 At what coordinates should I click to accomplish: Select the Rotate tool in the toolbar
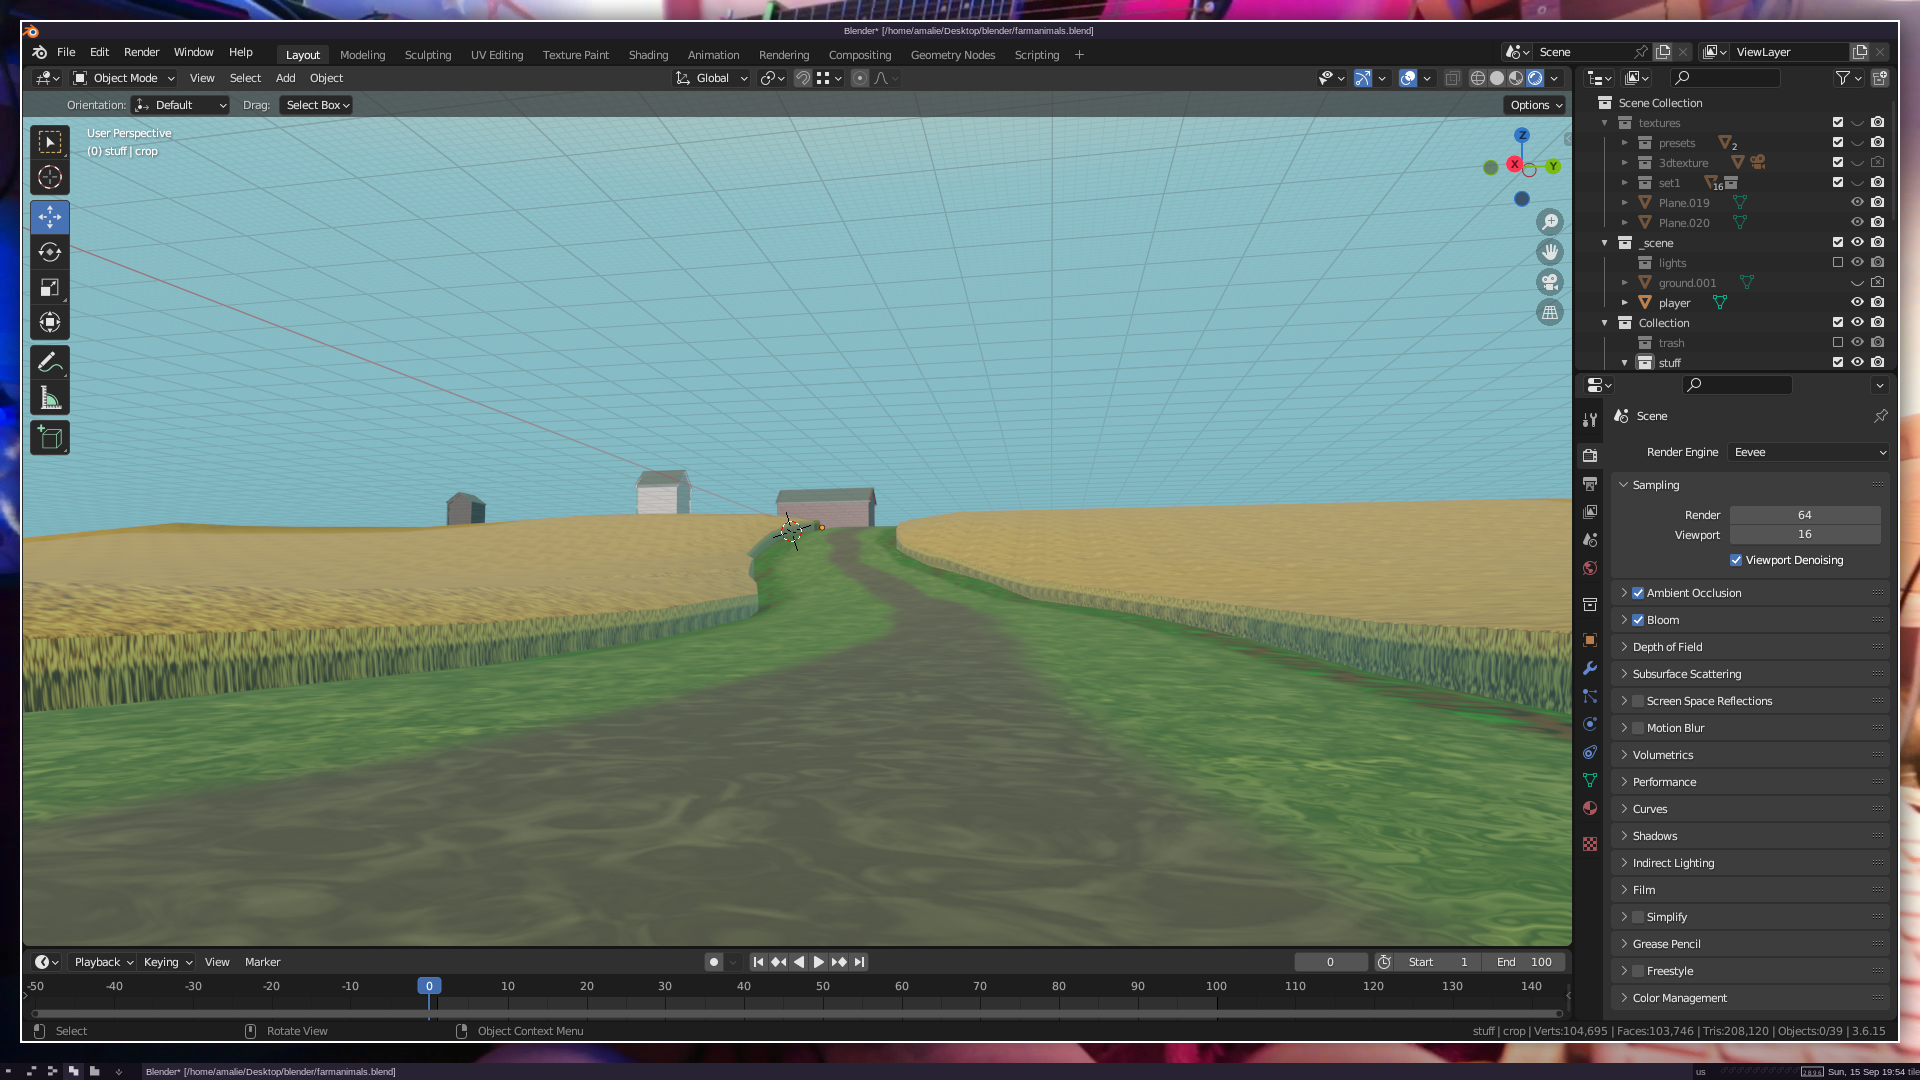[x=50, y=252]
